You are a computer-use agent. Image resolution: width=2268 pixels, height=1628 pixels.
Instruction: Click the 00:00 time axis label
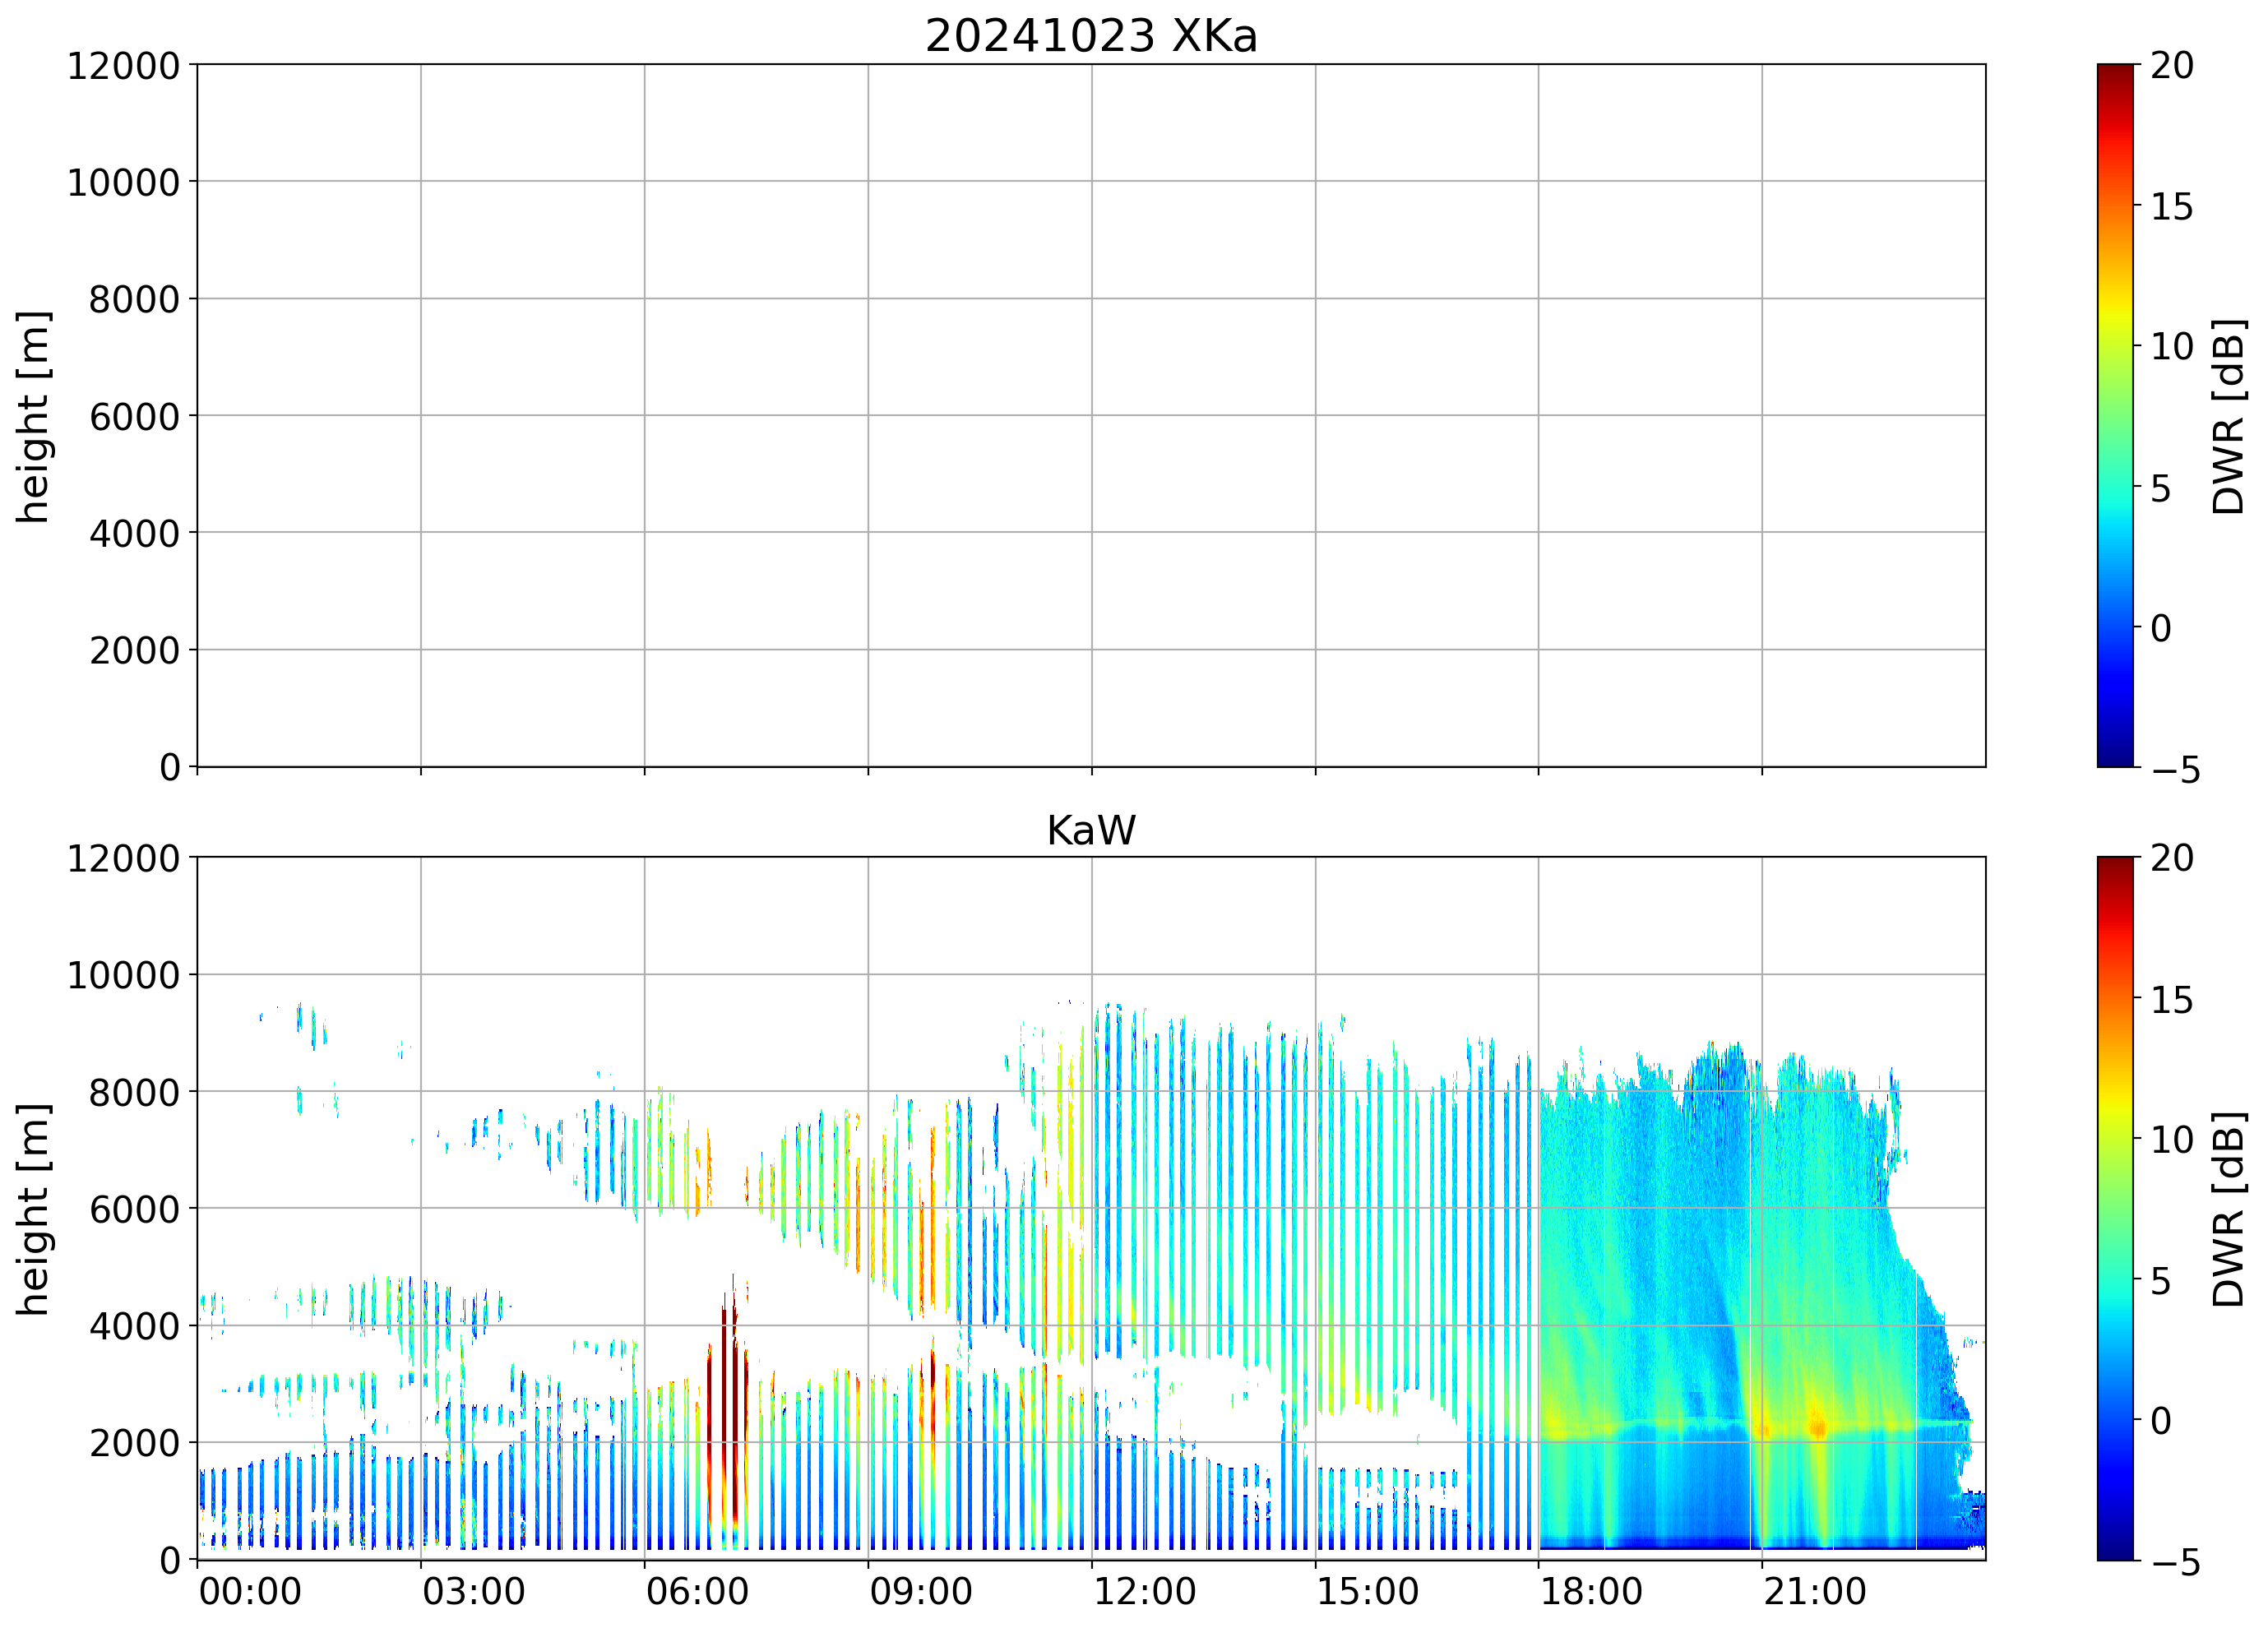click(250, 1591)
